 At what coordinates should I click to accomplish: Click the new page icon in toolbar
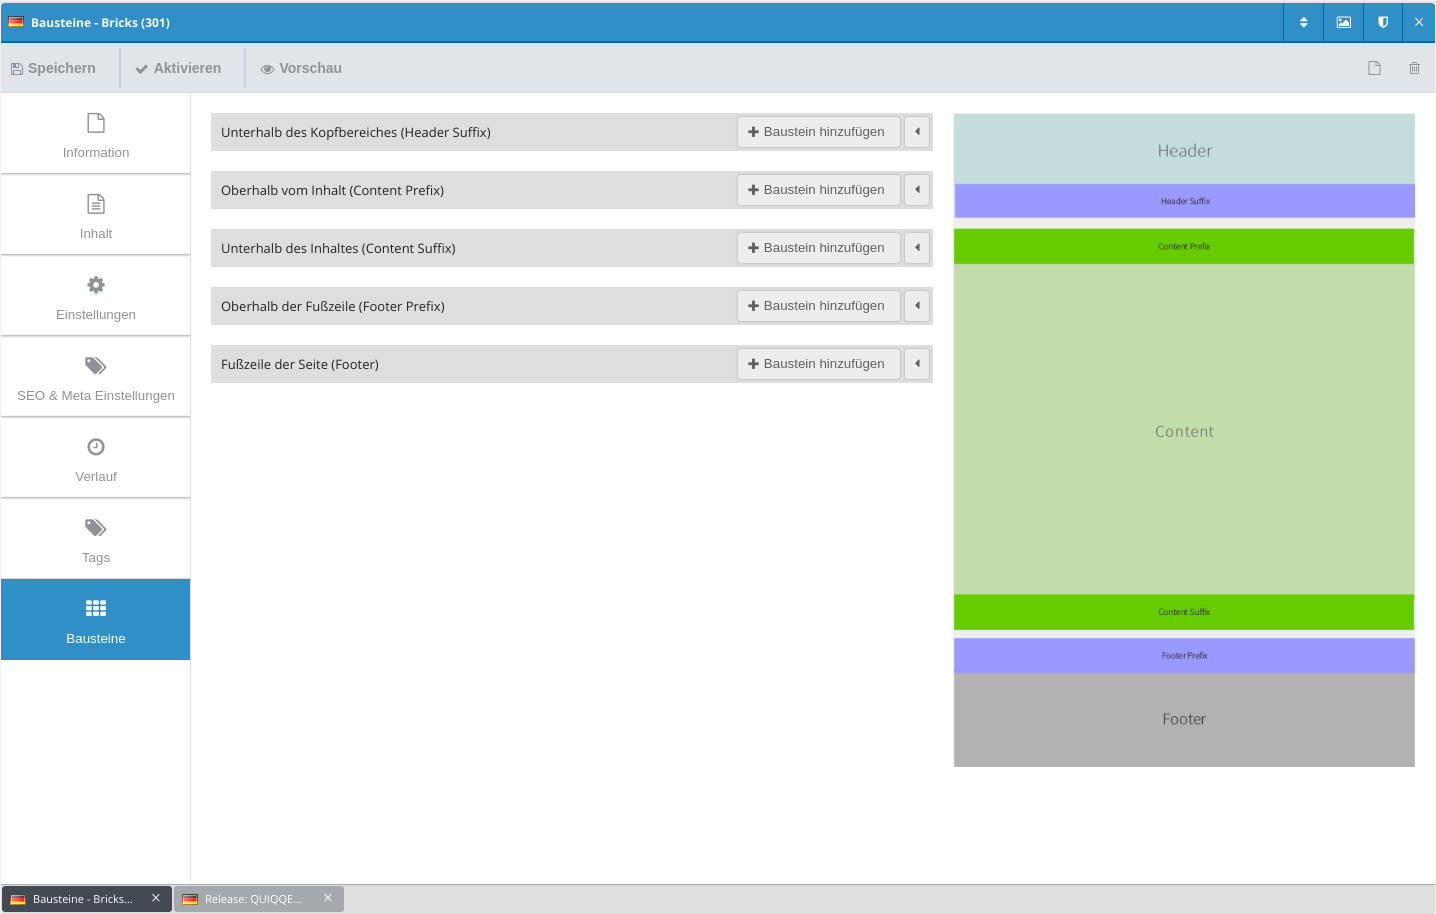pyautogui.click(x=1374, y=68)
